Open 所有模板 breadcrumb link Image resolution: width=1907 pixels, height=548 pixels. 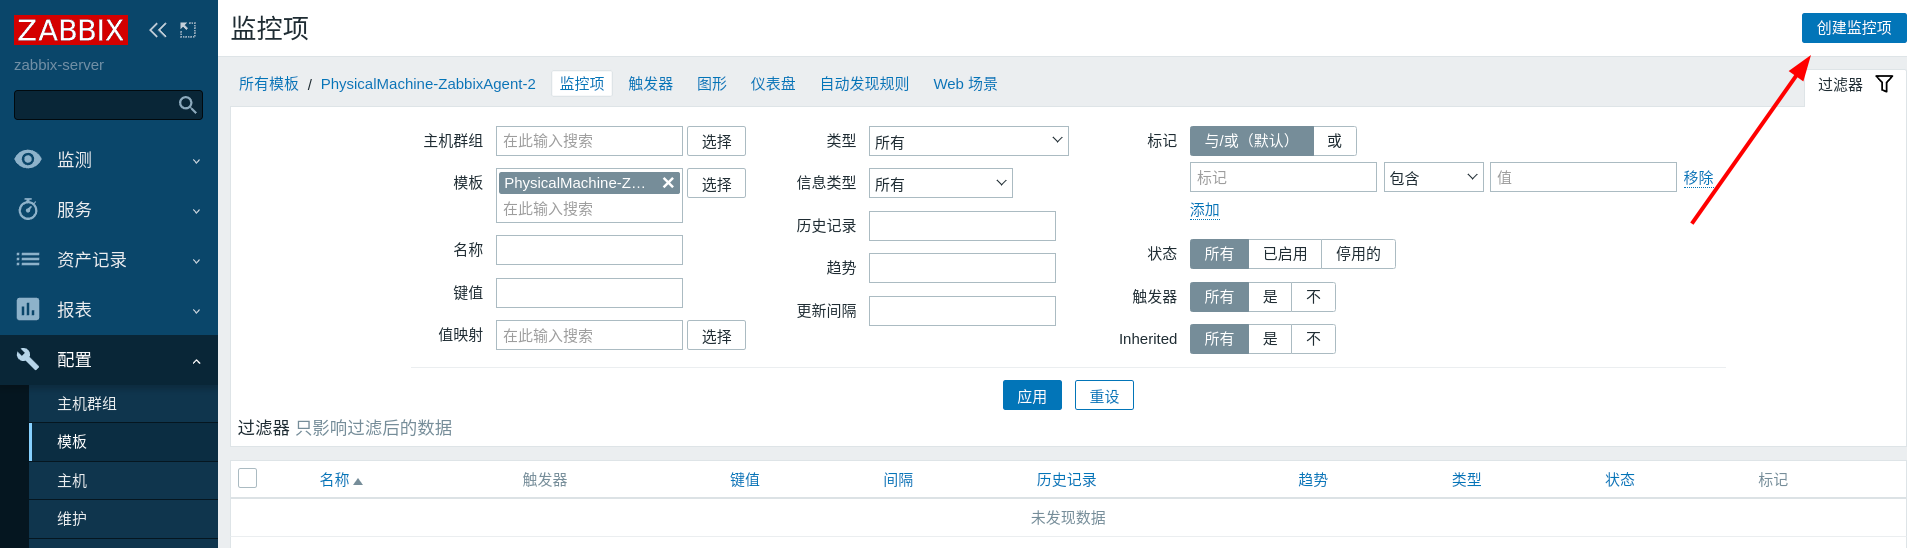pos(268,84)
